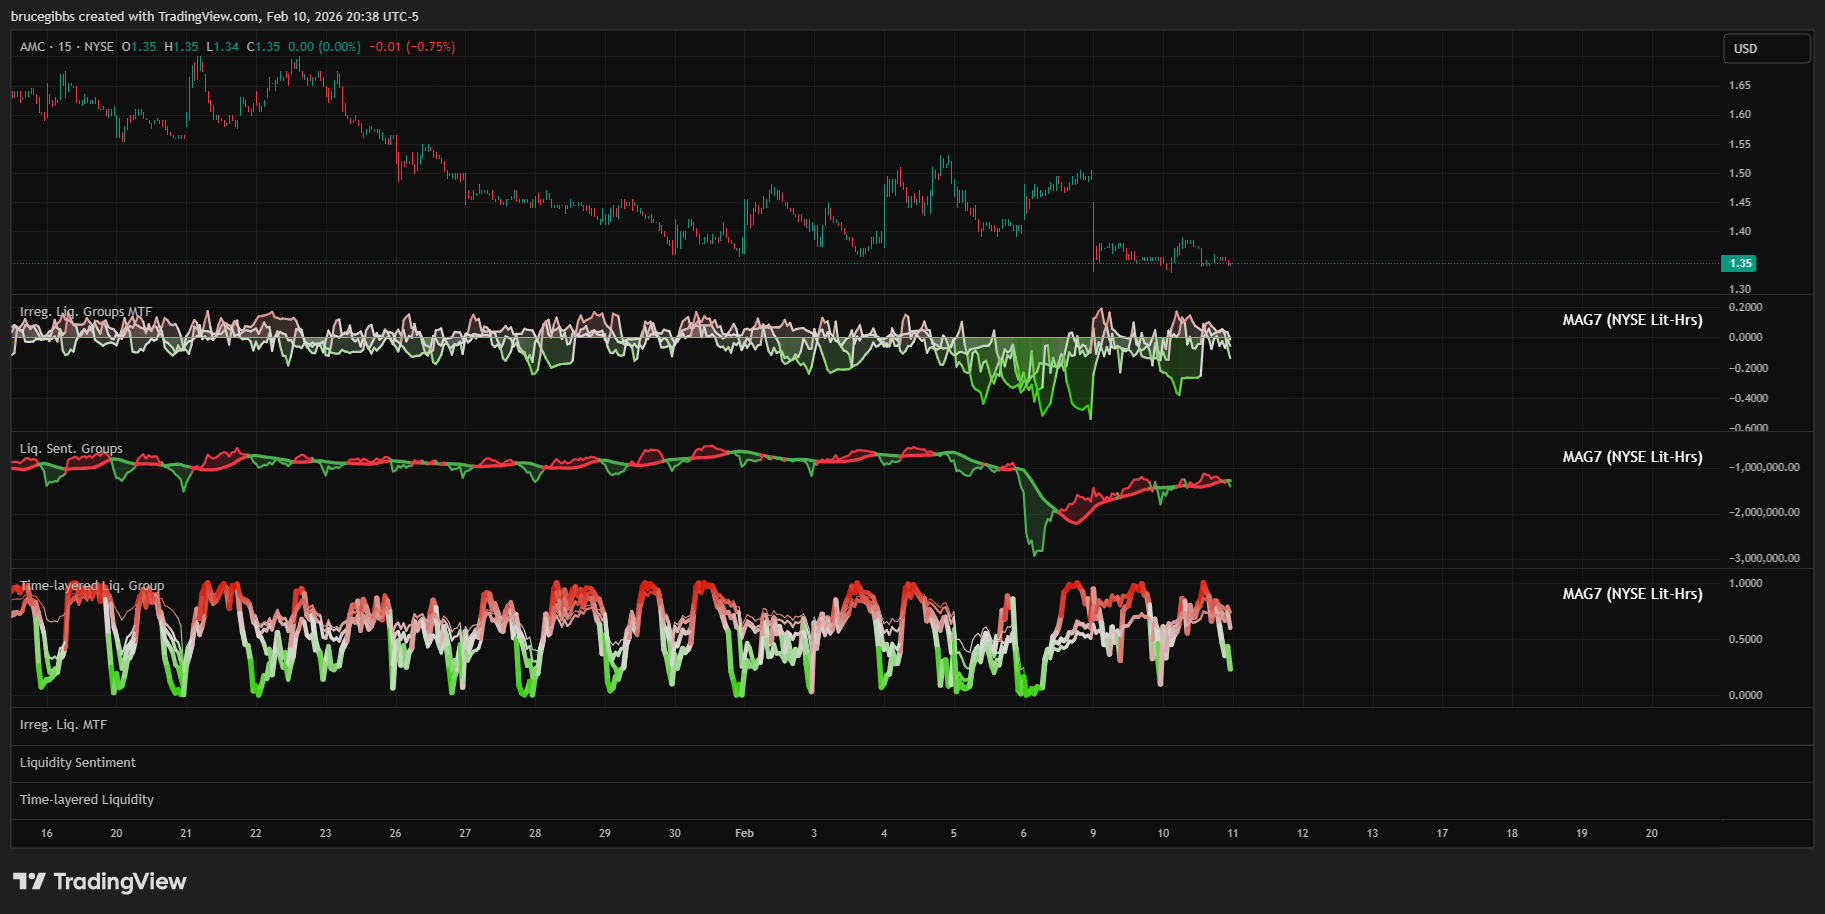Select date 16 on the time axis
This screenshot has height=914, width=1825.
pos(47,833)
